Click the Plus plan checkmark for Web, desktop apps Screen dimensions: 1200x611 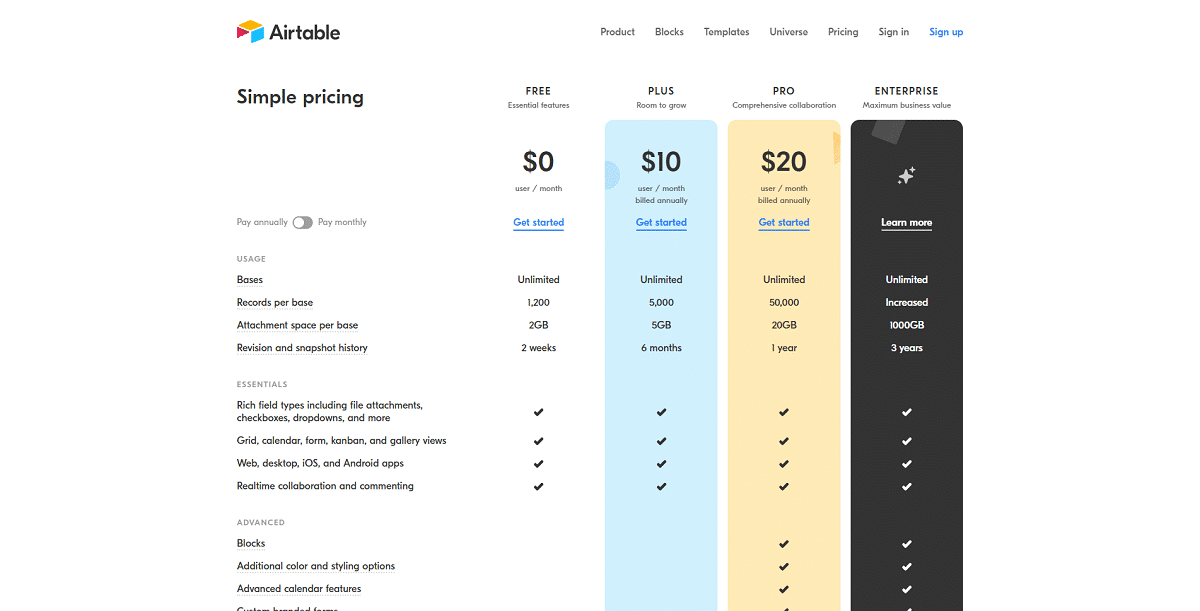(661, 463)
